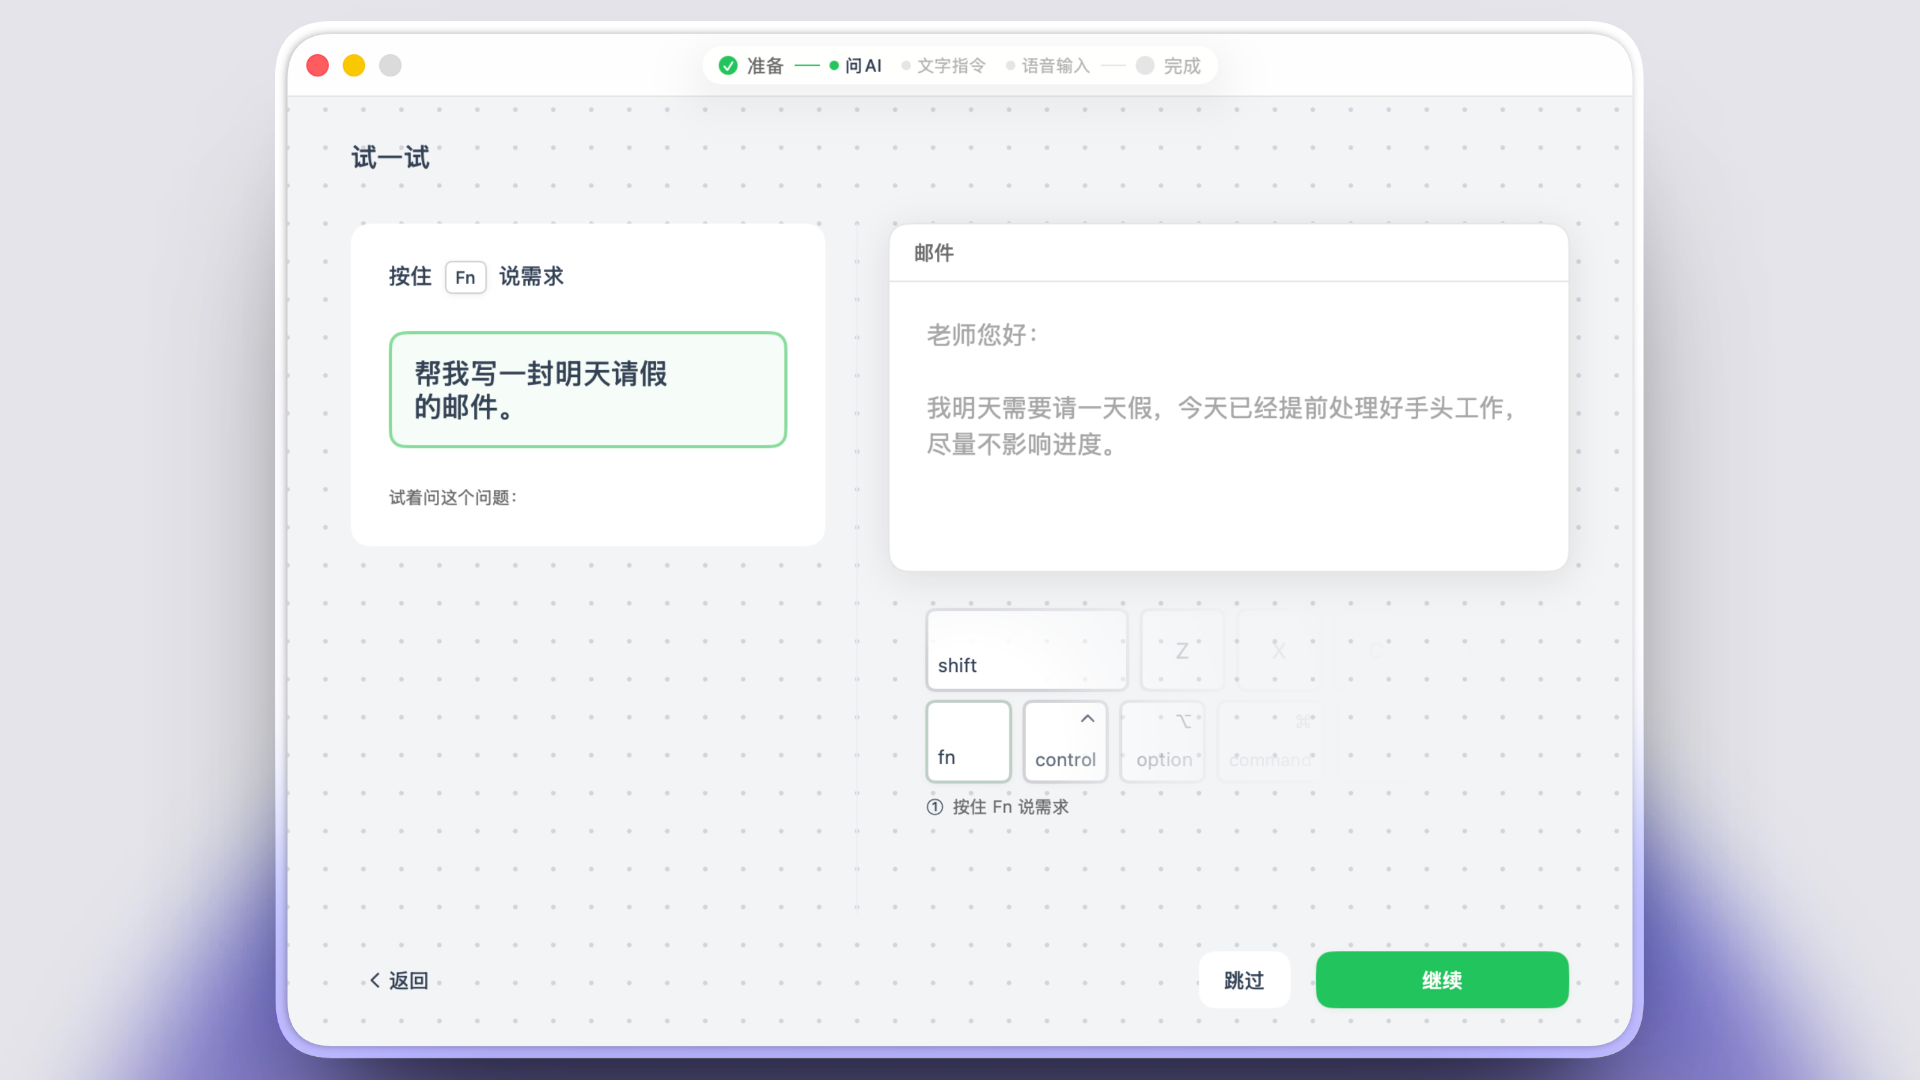1920x1080 pixels.
Task: Click the step 1 circle icon hint
Action: pos(935,807)
